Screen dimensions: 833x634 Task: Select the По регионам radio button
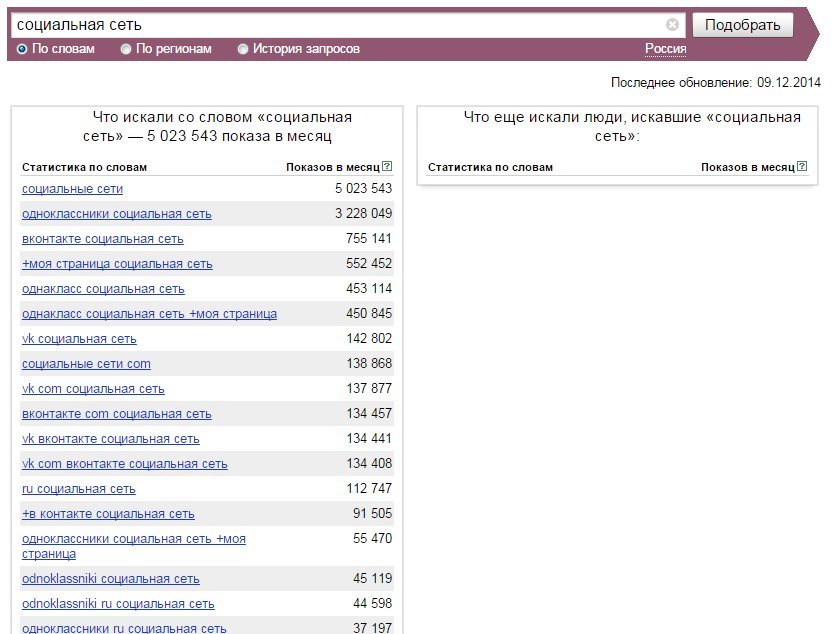pos(126,49)
